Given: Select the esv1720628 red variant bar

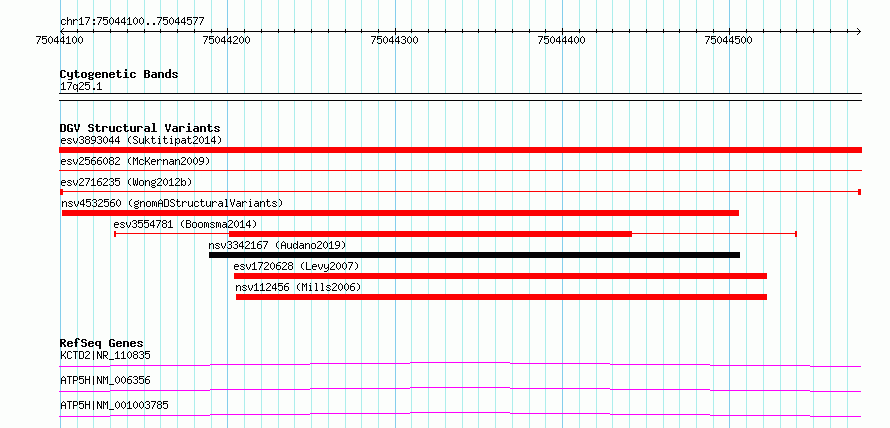Looking at the screenshot, I should pos(500,276).
